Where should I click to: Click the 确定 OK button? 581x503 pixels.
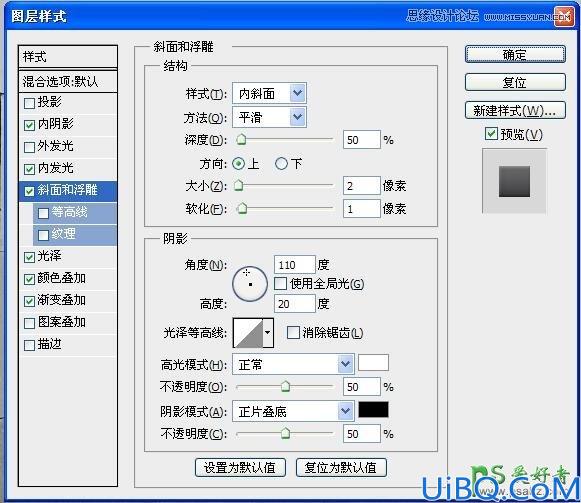515,54
